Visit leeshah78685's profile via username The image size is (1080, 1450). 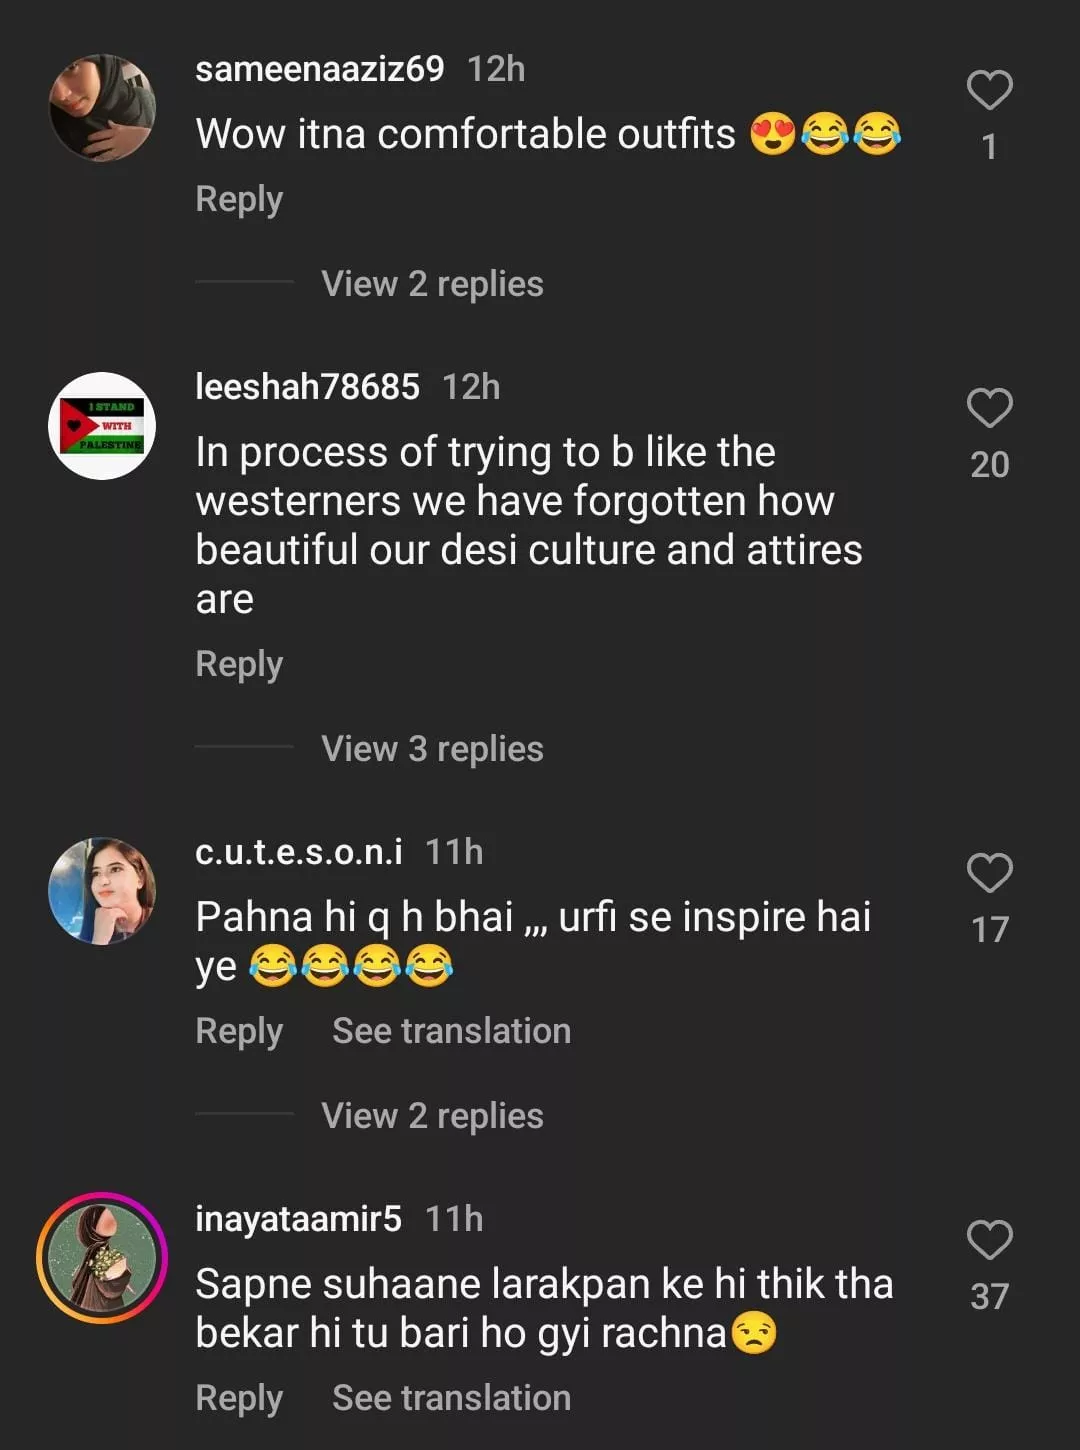307,387
